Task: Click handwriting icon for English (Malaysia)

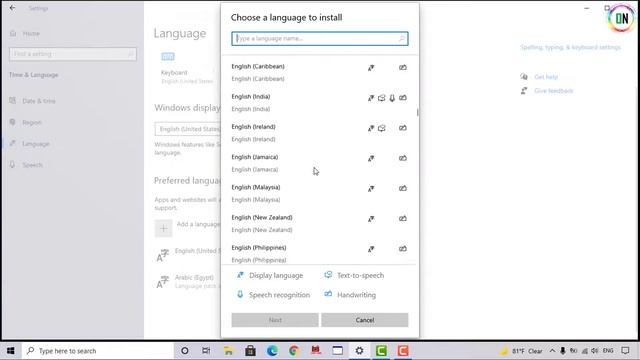Action: tap(402, 188)
